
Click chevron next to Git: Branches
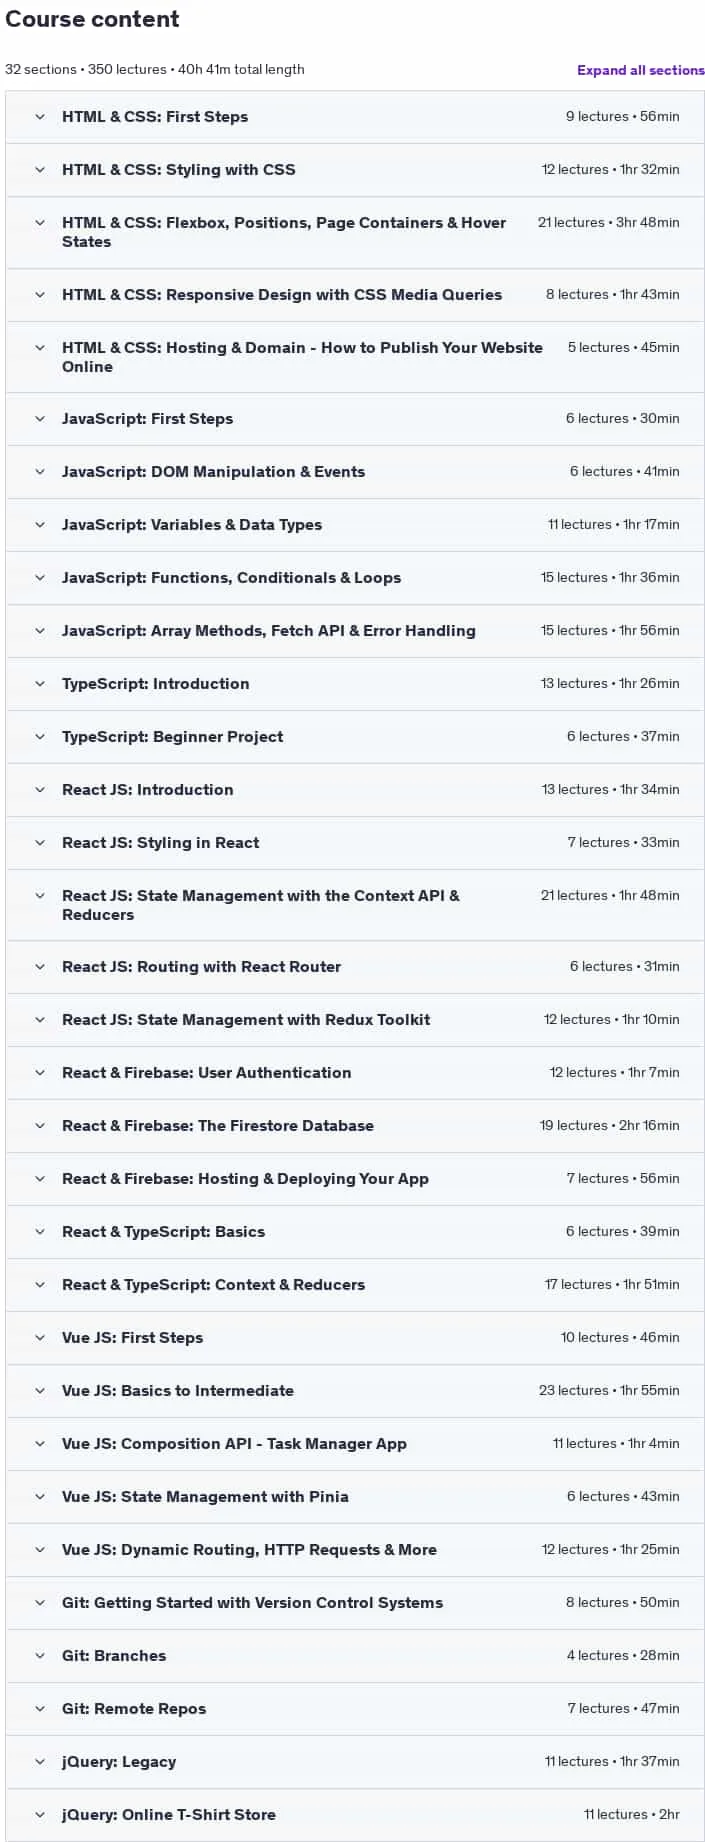40,1656
